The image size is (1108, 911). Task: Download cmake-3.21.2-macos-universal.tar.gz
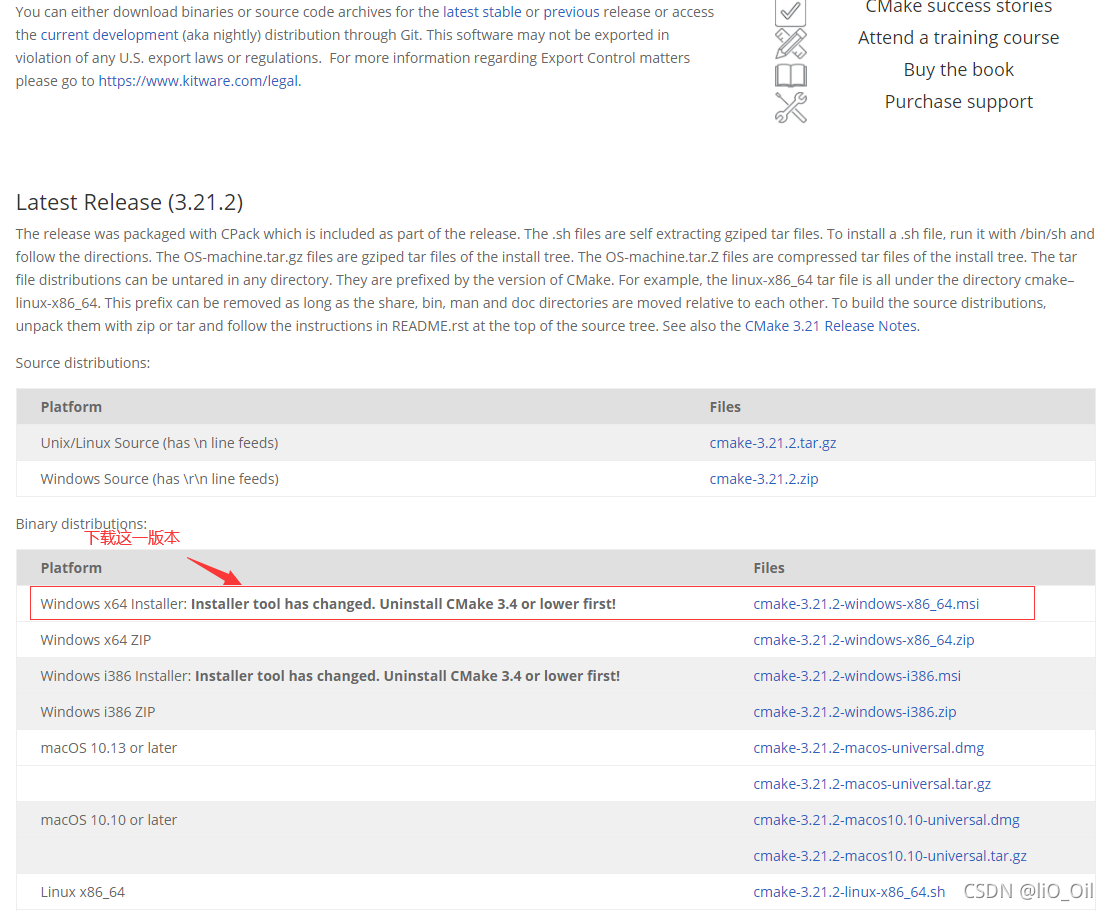pos(872,784)
